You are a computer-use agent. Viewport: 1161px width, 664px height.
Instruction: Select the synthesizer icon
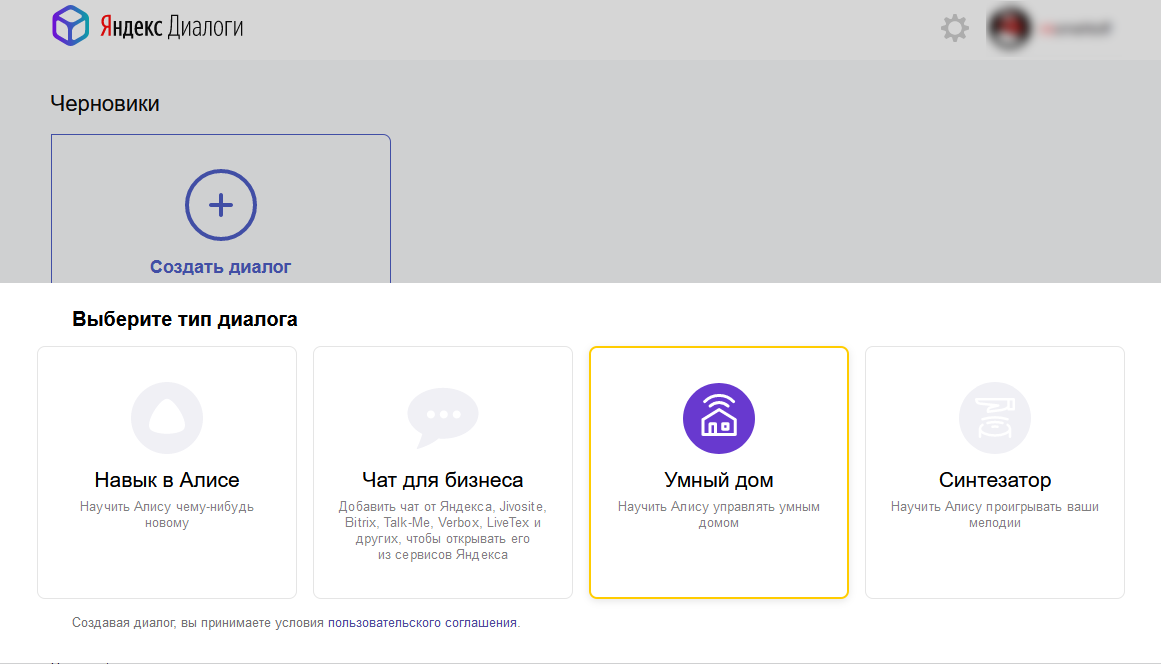click(994, 417)
